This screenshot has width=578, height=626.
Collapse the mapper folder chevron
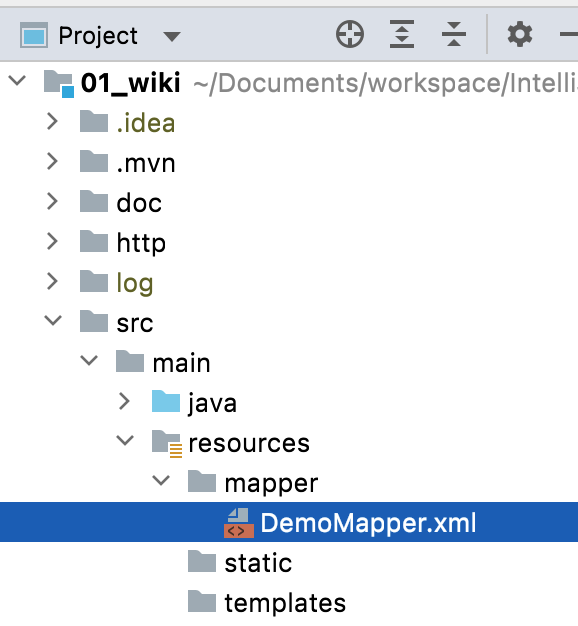click(161, 480)
